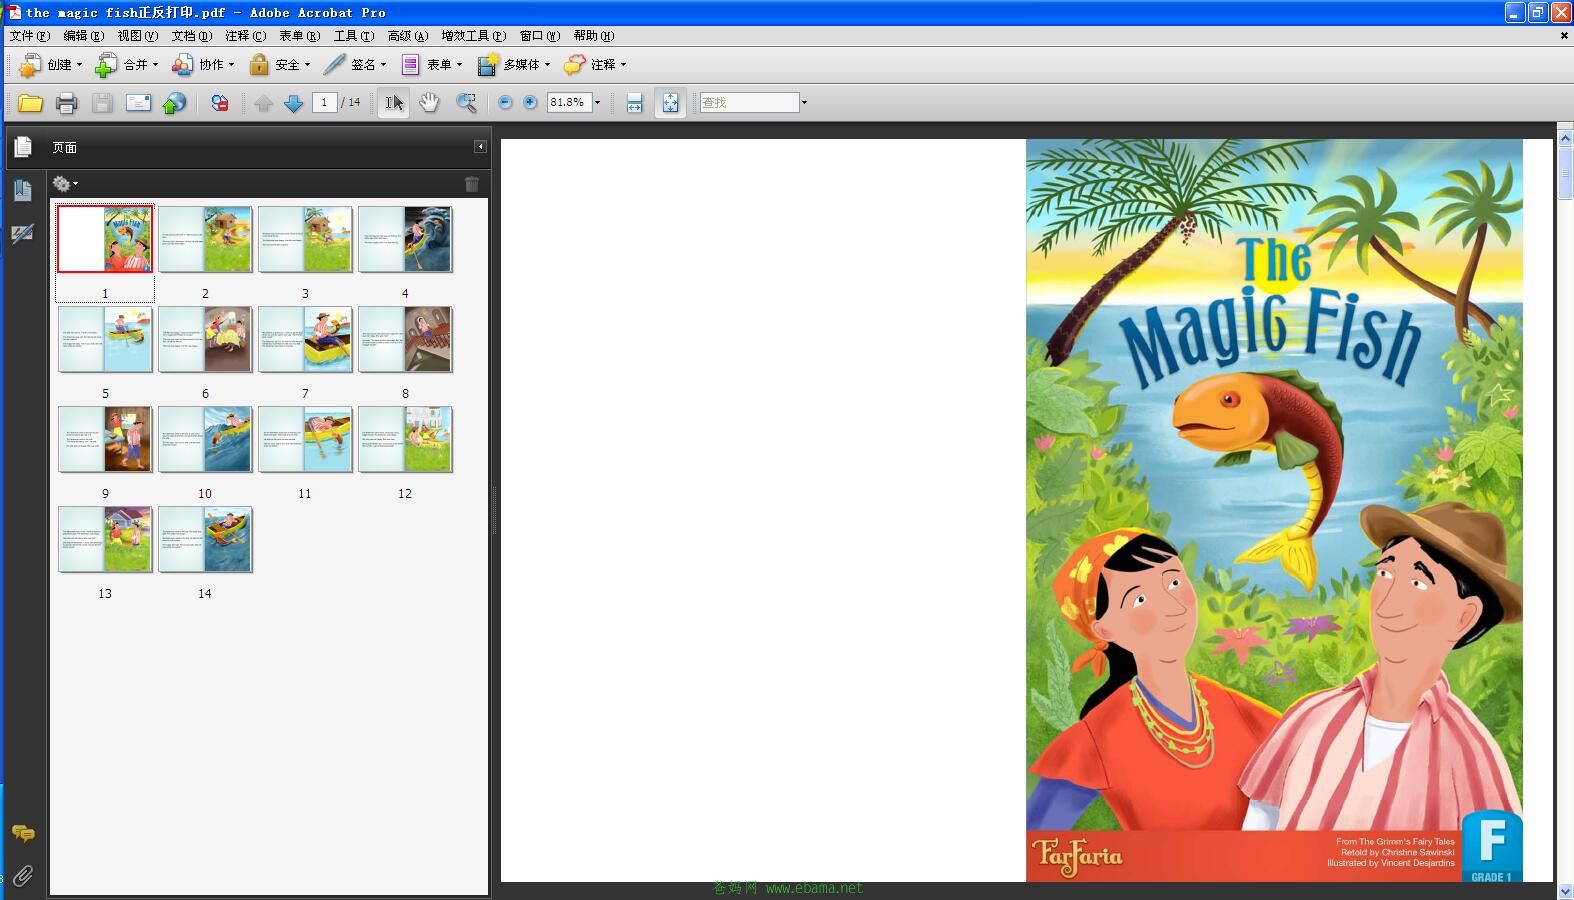
Task: Click the red-marked collaboration icon after globe
Action: click(x=220, y=103)
